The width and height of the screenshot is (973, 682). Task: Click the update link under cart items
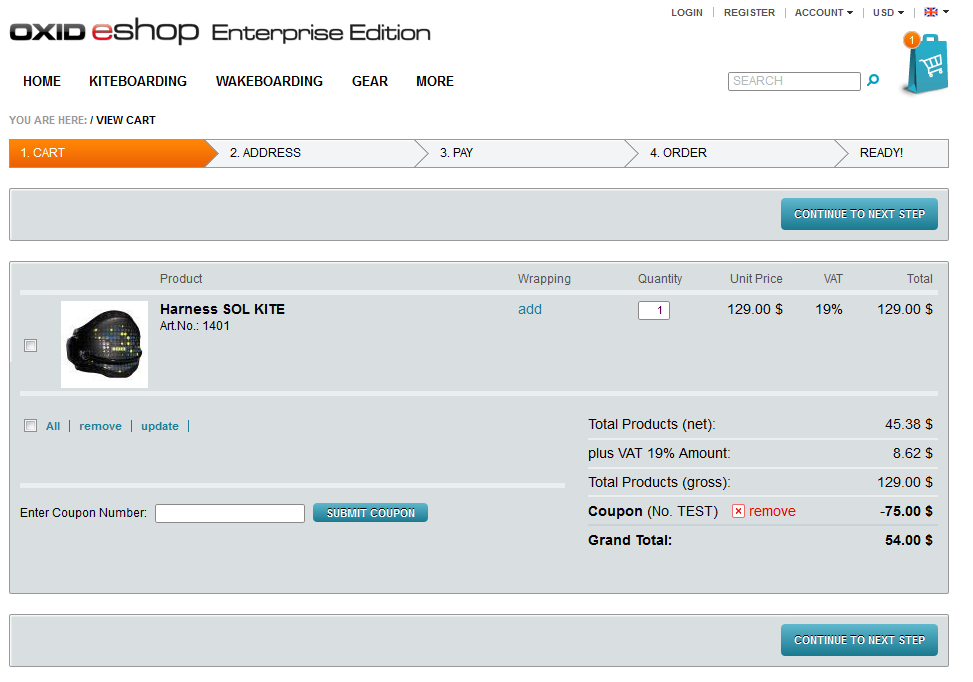tap(160, 426)
